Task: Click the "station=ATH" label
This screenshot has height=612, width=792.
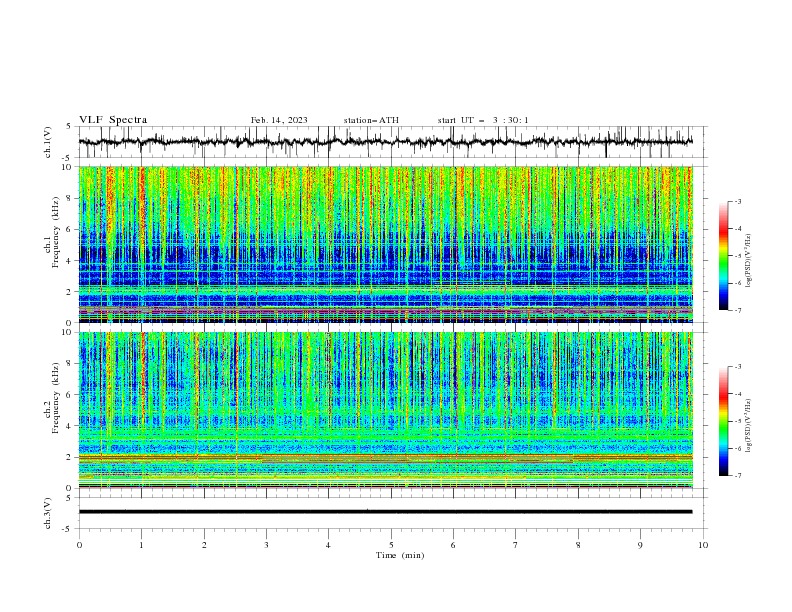Action: pos(371,120)
